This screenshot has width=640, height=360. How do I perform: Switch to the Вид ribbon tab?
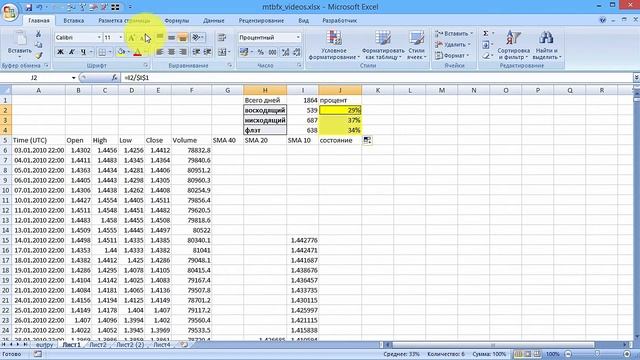303,20
